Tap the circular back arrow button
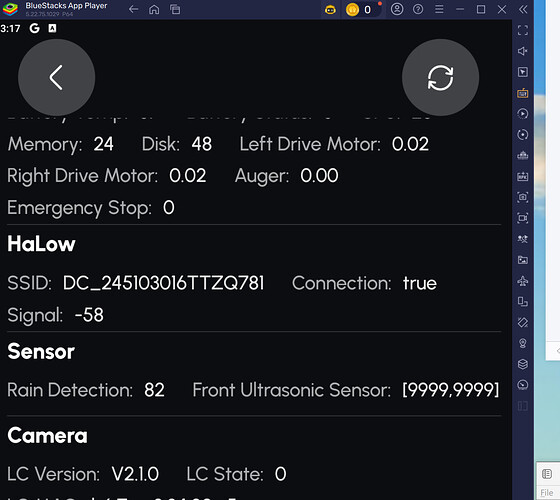Viewport: 560px width, 500px height. pyautogui.click(x=56, y=77)
